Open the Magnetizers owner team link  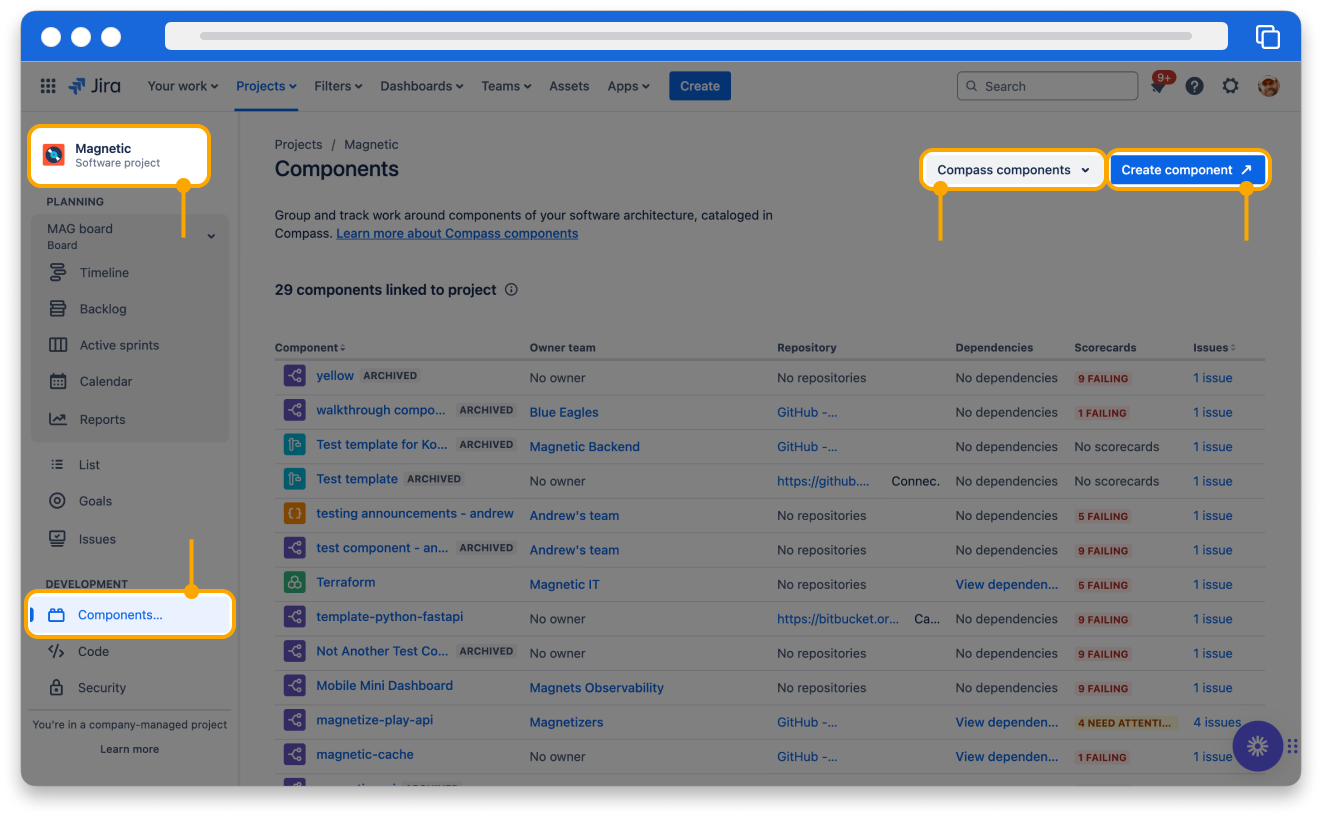tap(567, 722)
